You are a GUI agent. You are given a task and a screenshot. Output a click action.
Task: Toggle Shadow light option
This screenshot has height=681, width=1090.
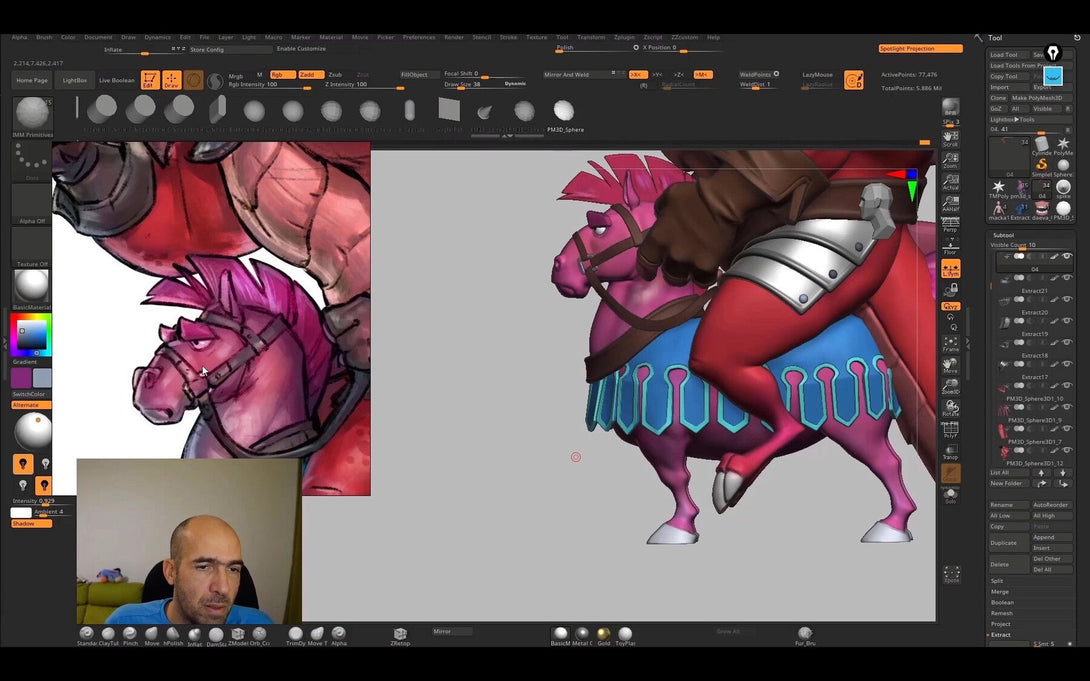point(31,523)
